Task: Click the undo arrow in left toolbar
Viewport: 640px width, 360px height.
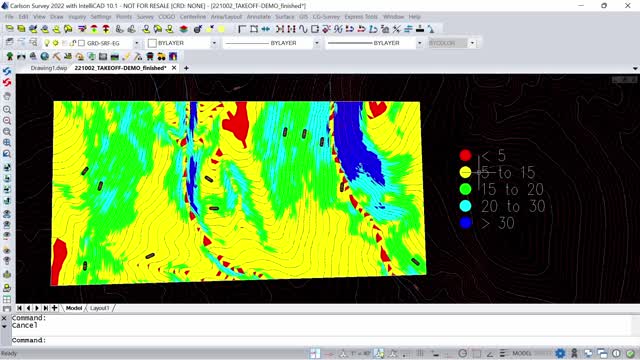Action: [x=7, y=71]
